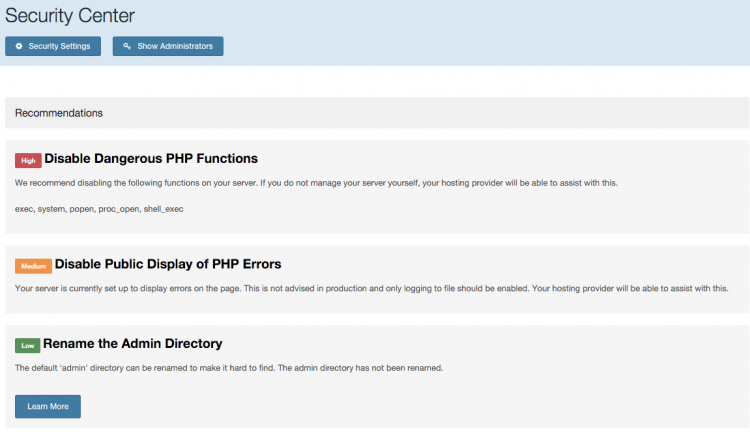Screen dimensions: 750x432
Task: Select the orange Medium severity badge
Action: (33, 266)
